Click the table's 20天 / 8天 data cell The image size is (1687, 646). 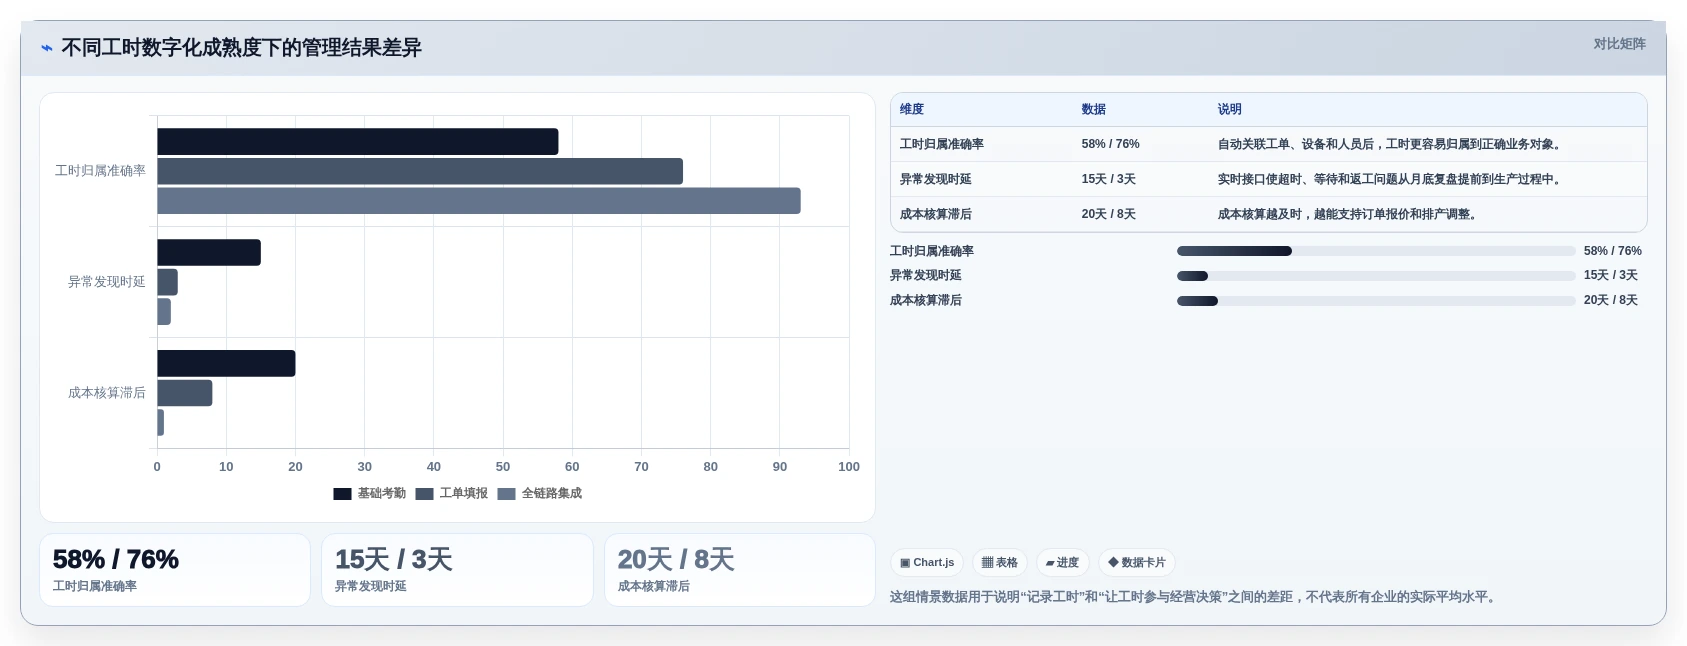pos(1109,215)
